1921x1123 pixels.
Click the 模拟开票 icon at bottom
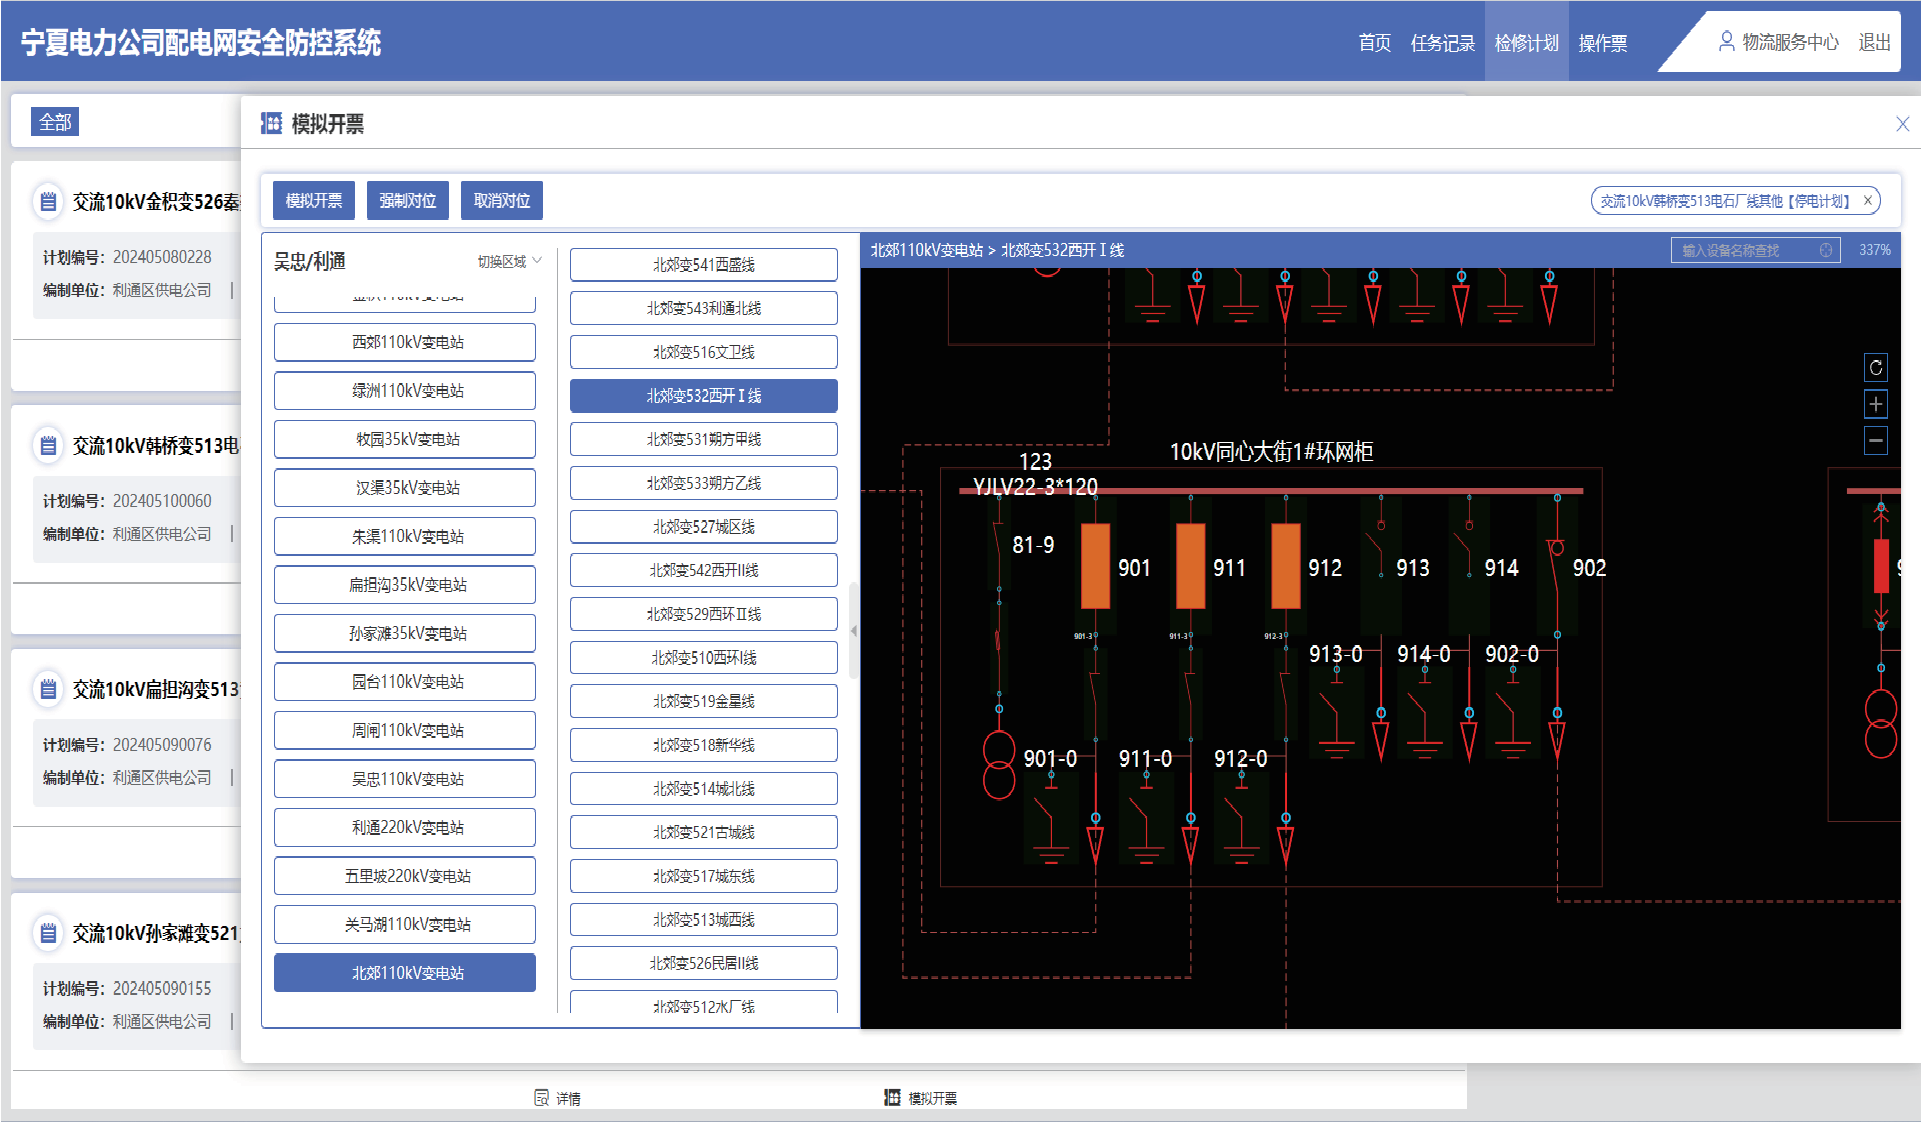point(892,1098)
